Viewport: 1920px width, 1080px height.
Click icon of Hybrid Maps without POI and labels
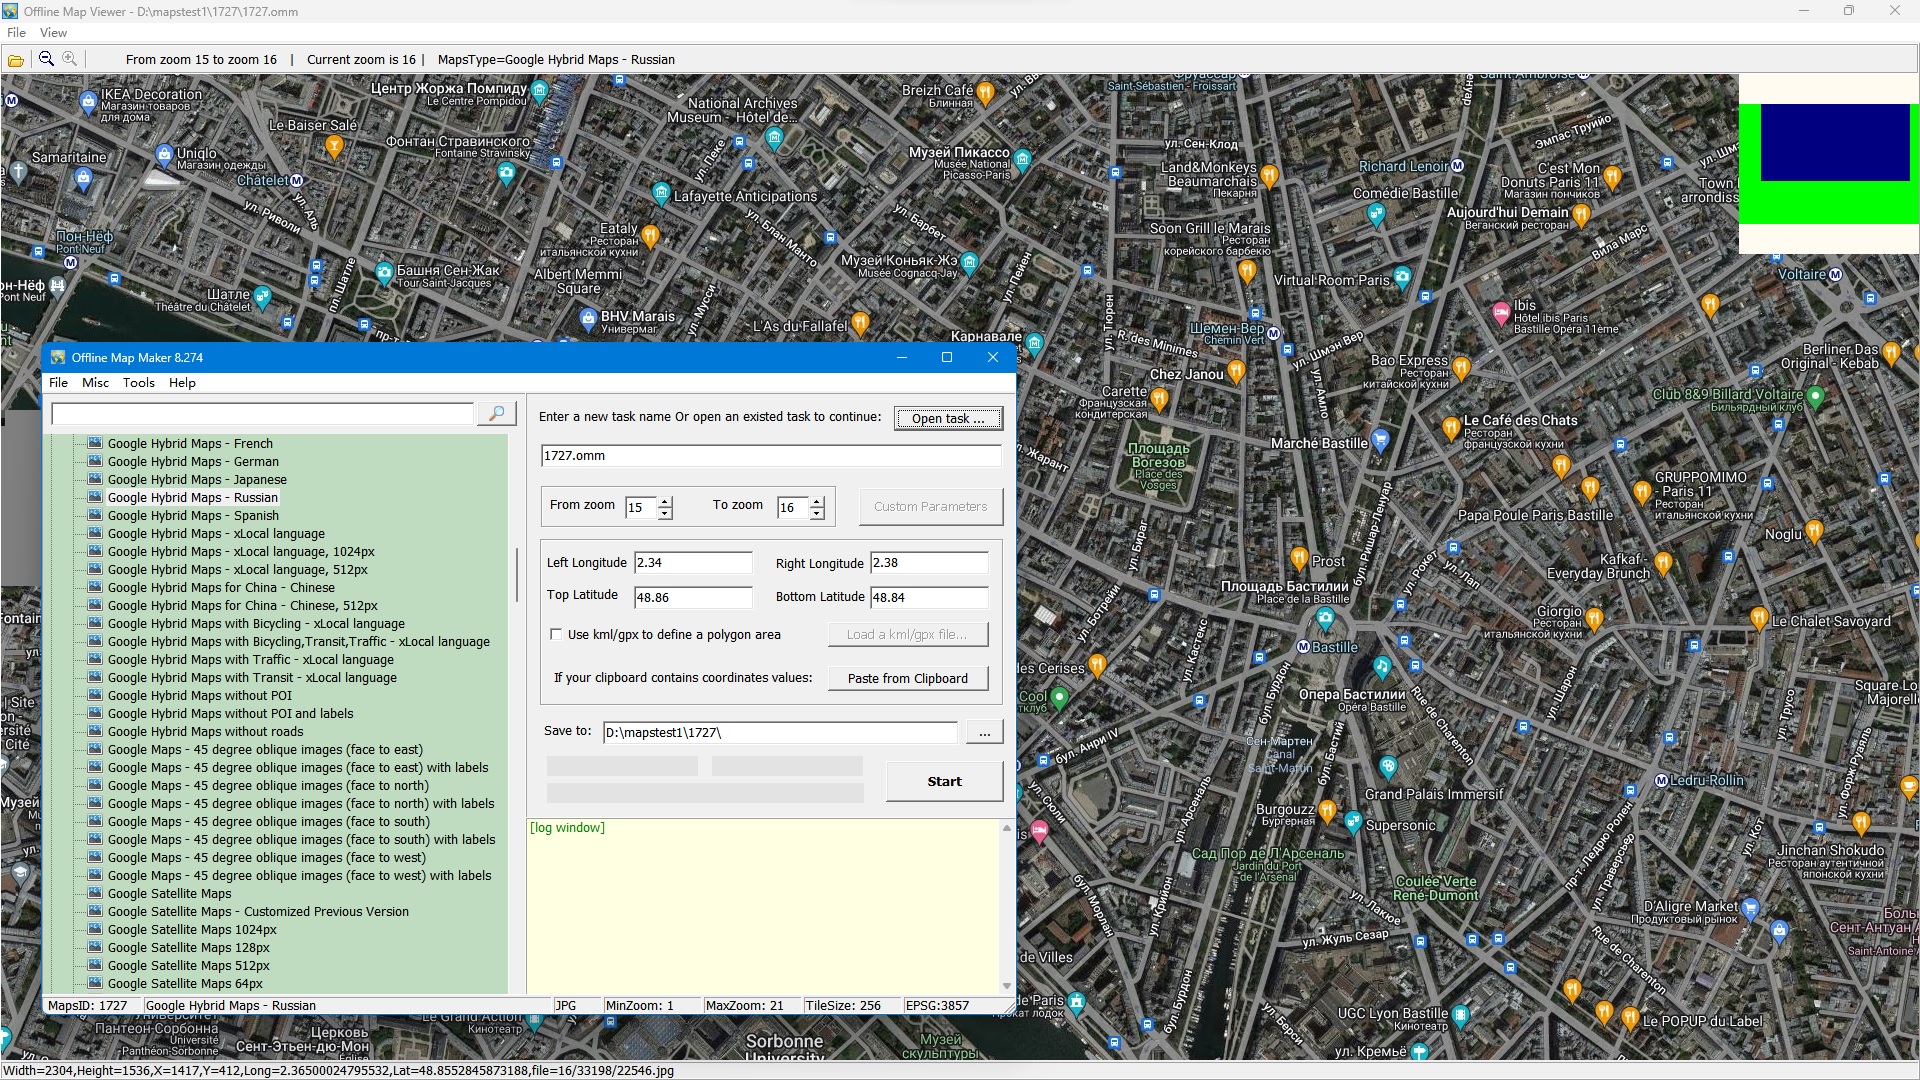[95, 714]
